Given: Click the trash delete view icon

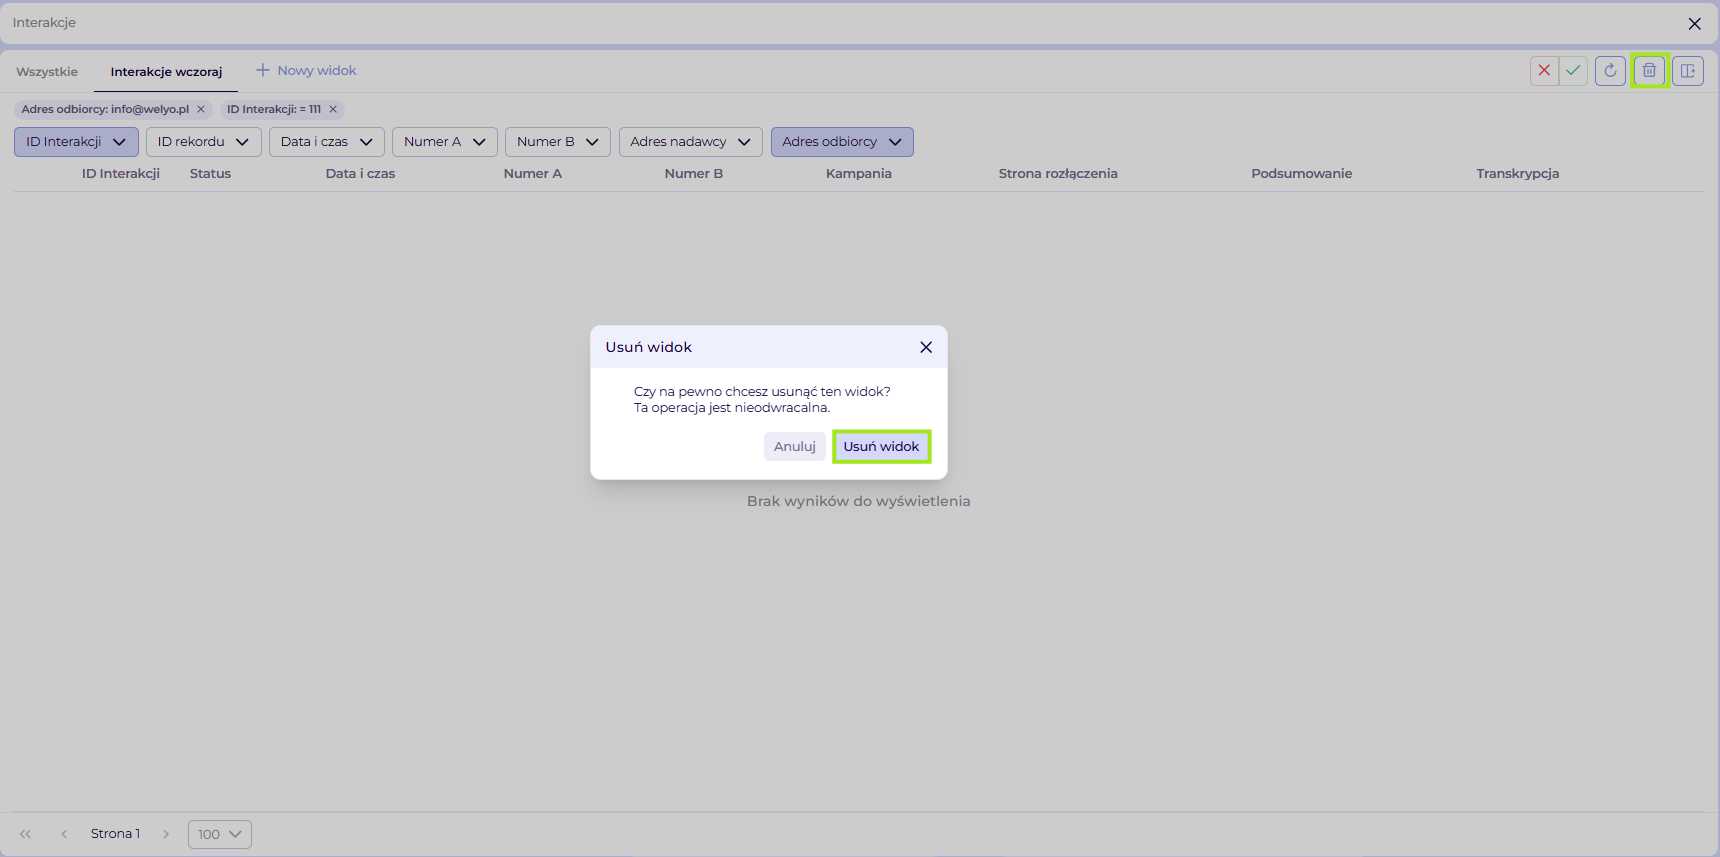Looking at the screenshot, I should pyautogui.click(x=1649, y=70).
